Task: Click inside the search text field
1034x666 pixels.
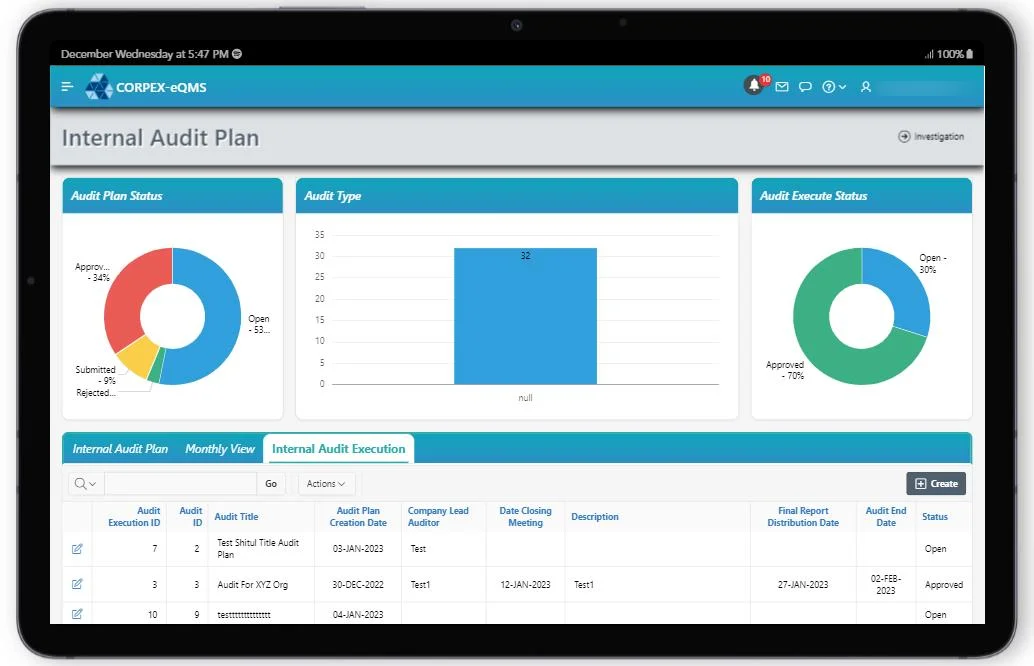Action: tap(180, 483)
